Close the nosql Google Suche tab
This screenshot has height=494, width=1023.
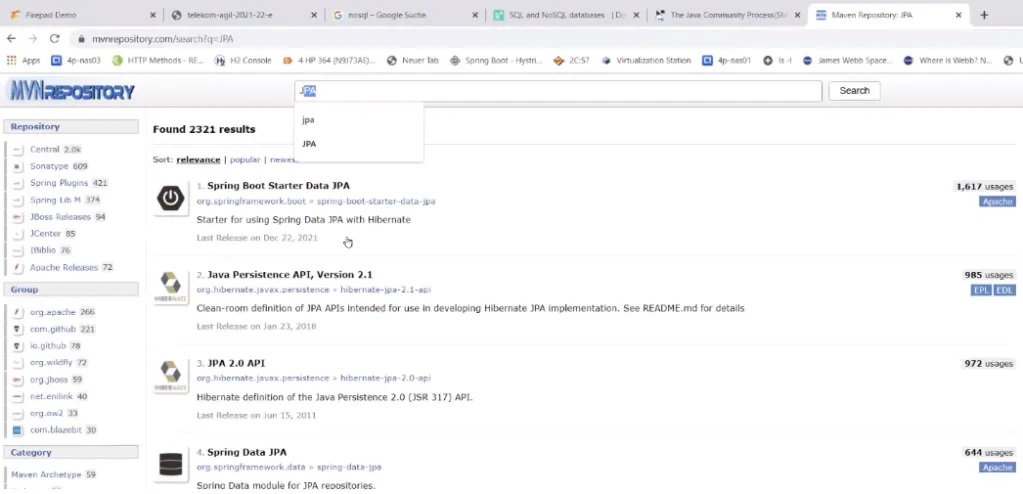(x=475, y=15)
